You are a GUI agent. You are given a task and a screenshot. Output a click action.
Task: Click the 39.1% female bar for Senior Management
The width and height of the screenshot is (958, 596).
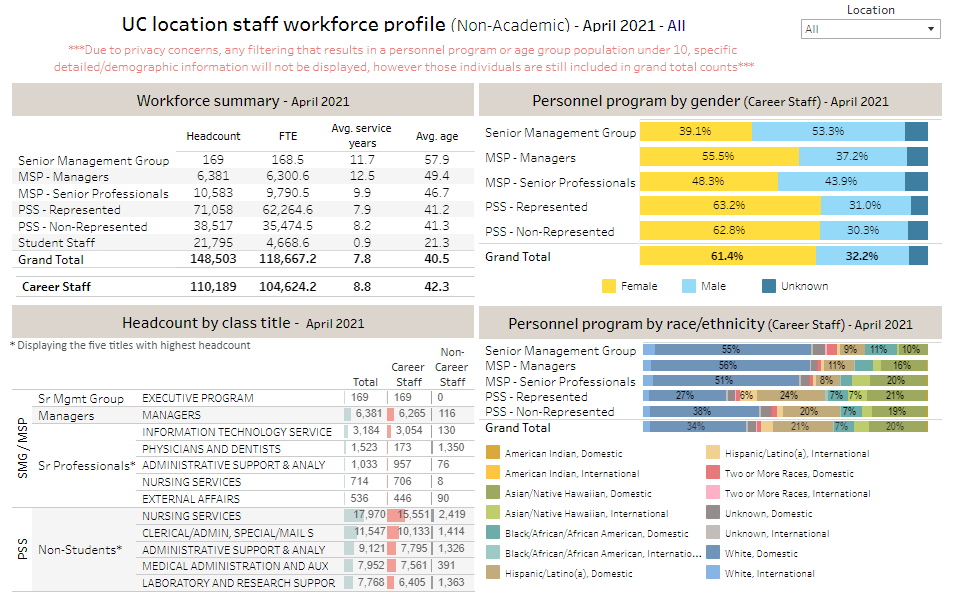[x=696, y=131]
